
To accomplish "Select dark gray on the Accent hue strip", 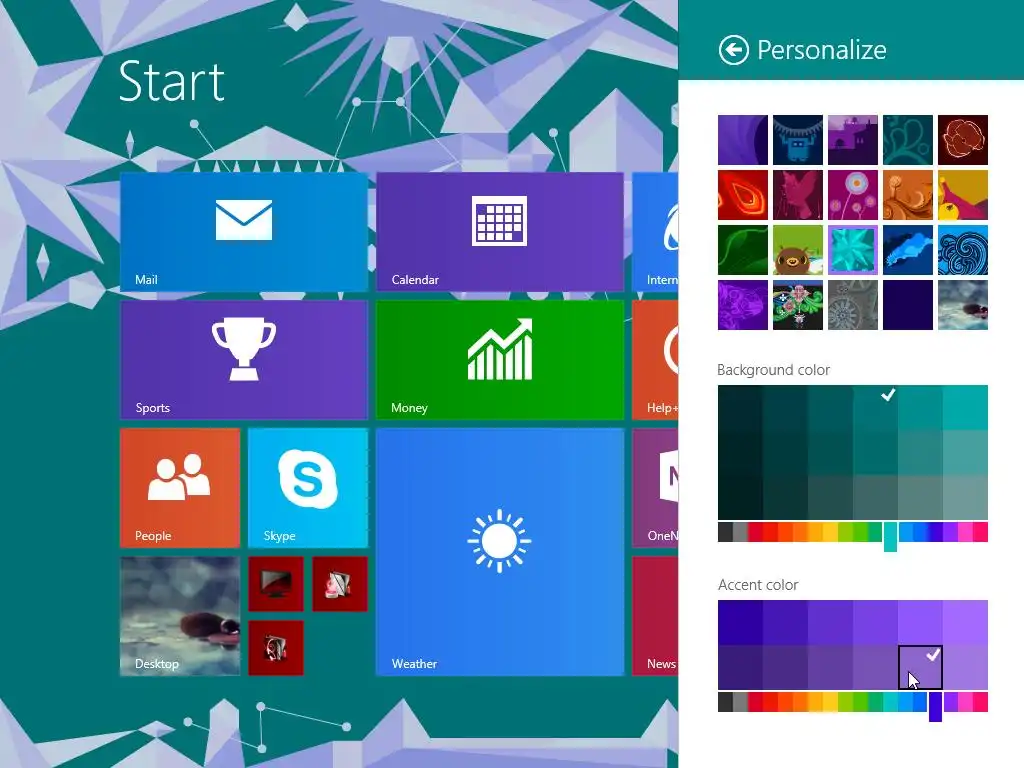I will (725, 701).
